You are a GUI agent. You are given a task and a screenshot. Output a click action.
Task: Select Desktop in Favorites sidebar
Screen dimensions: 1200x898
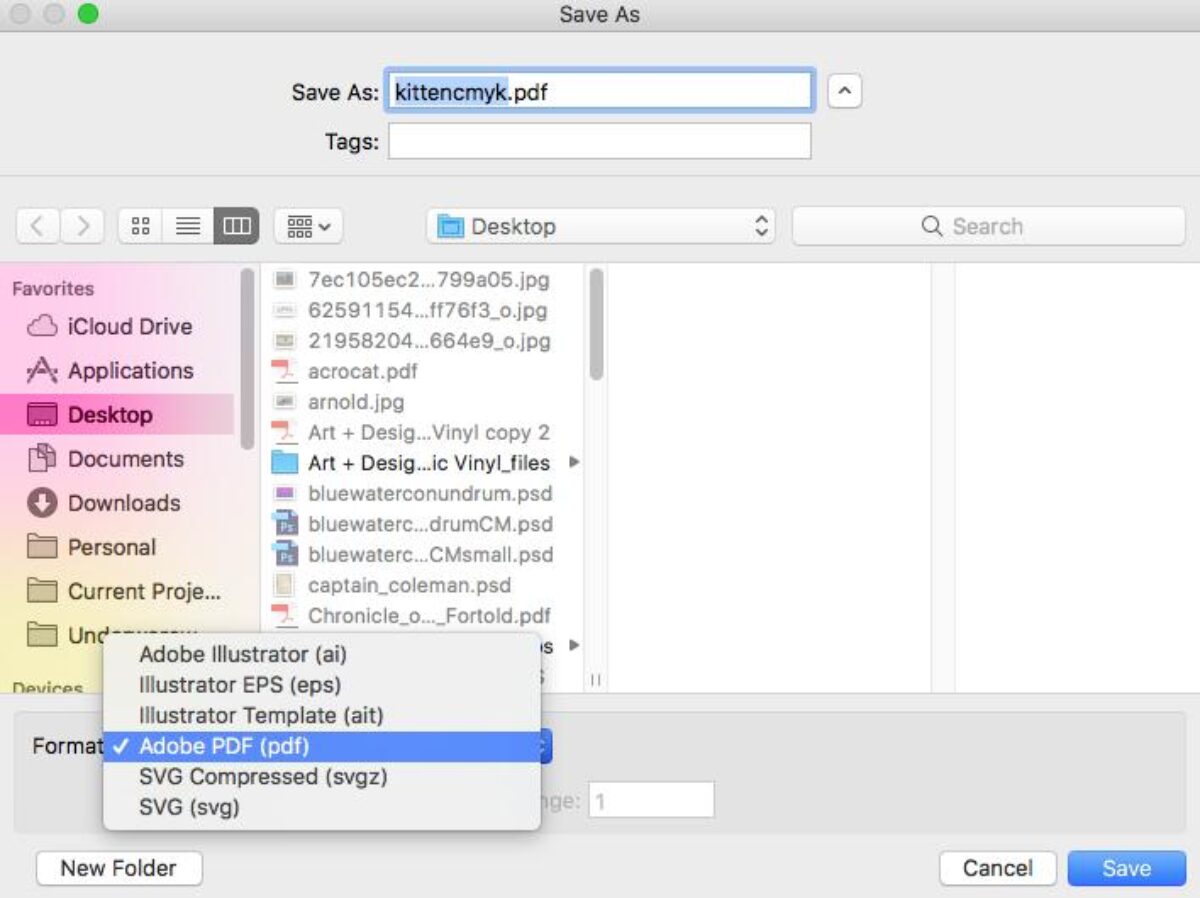point(117,415)
